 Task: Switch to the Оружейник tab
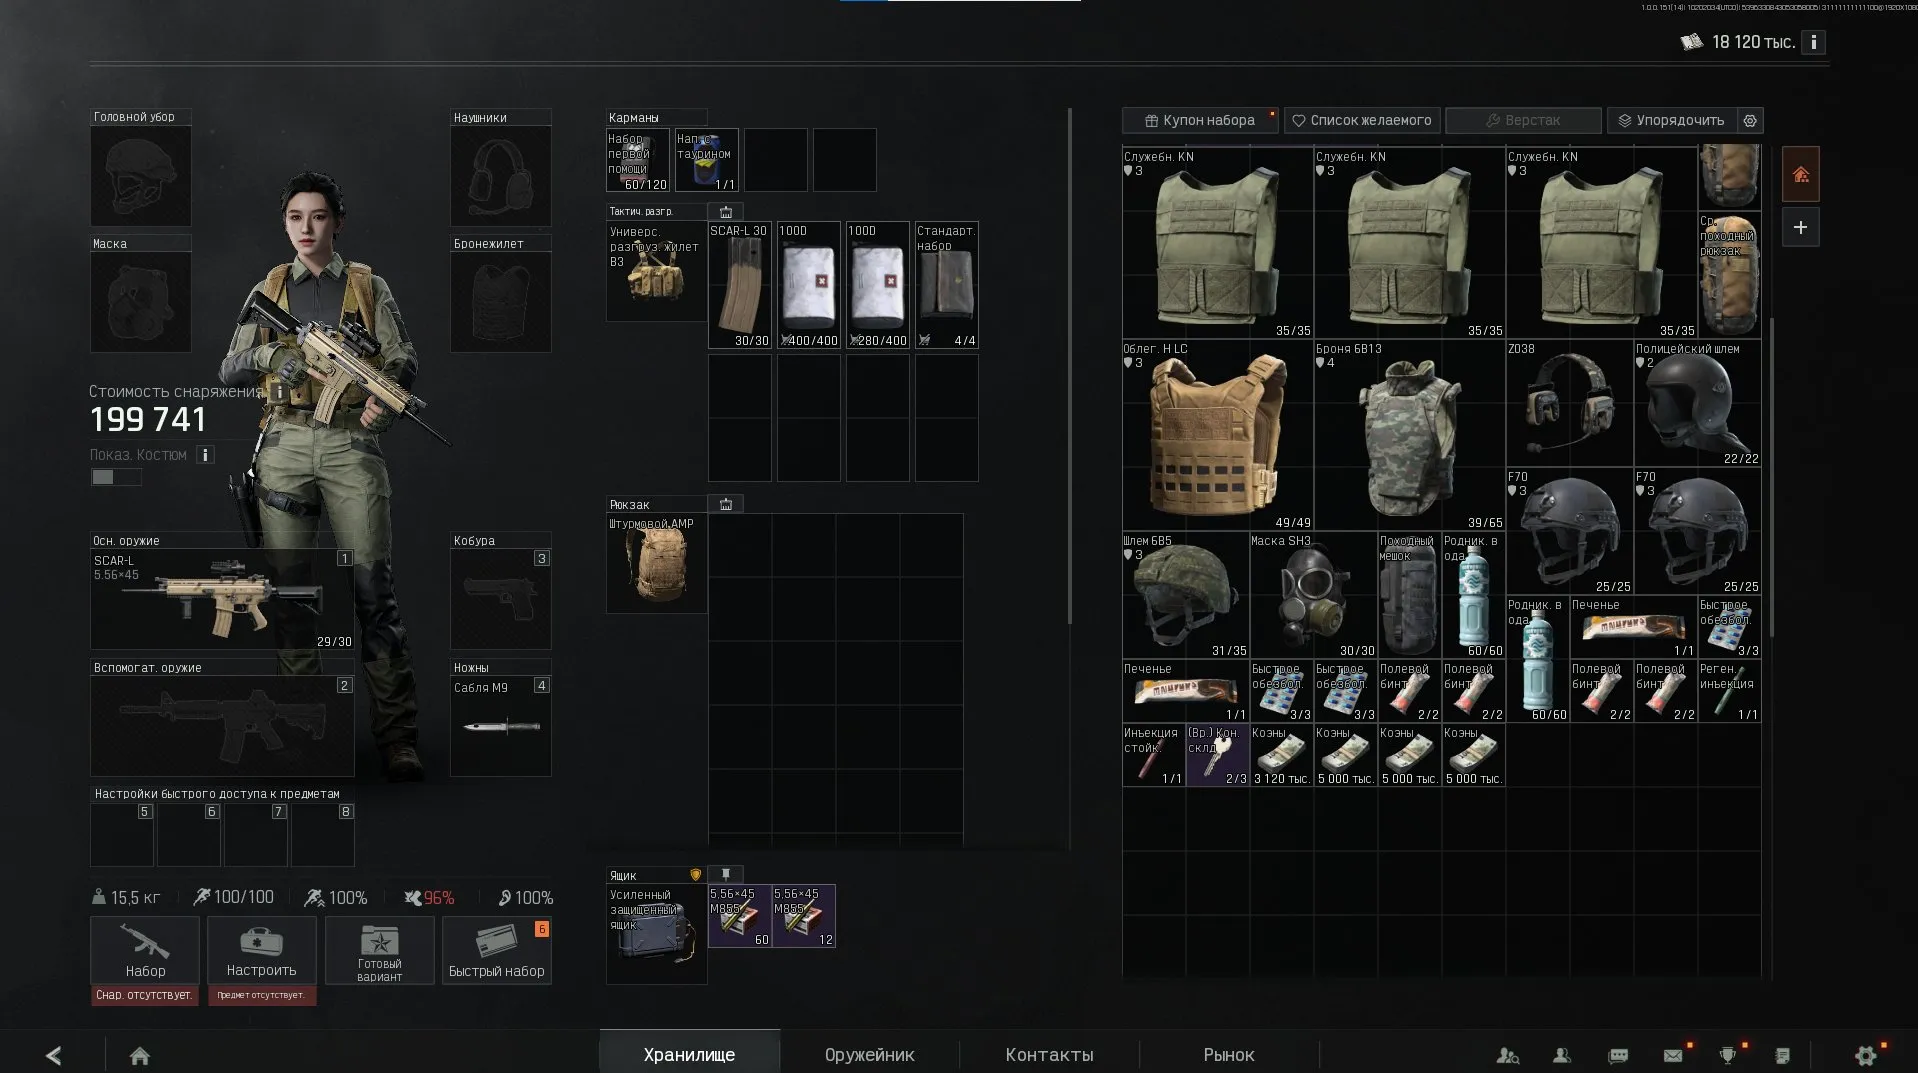point(869,1054)
